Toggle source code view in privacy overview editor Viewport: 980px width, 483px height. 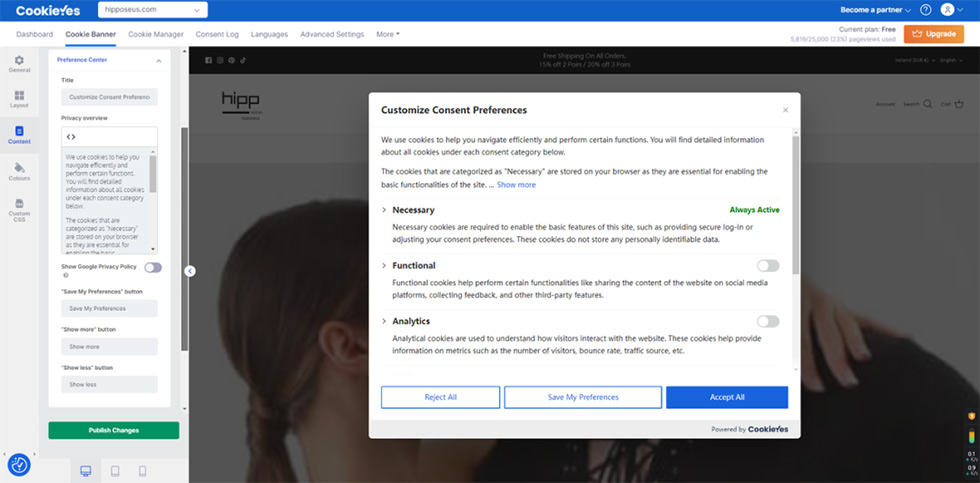71,136
